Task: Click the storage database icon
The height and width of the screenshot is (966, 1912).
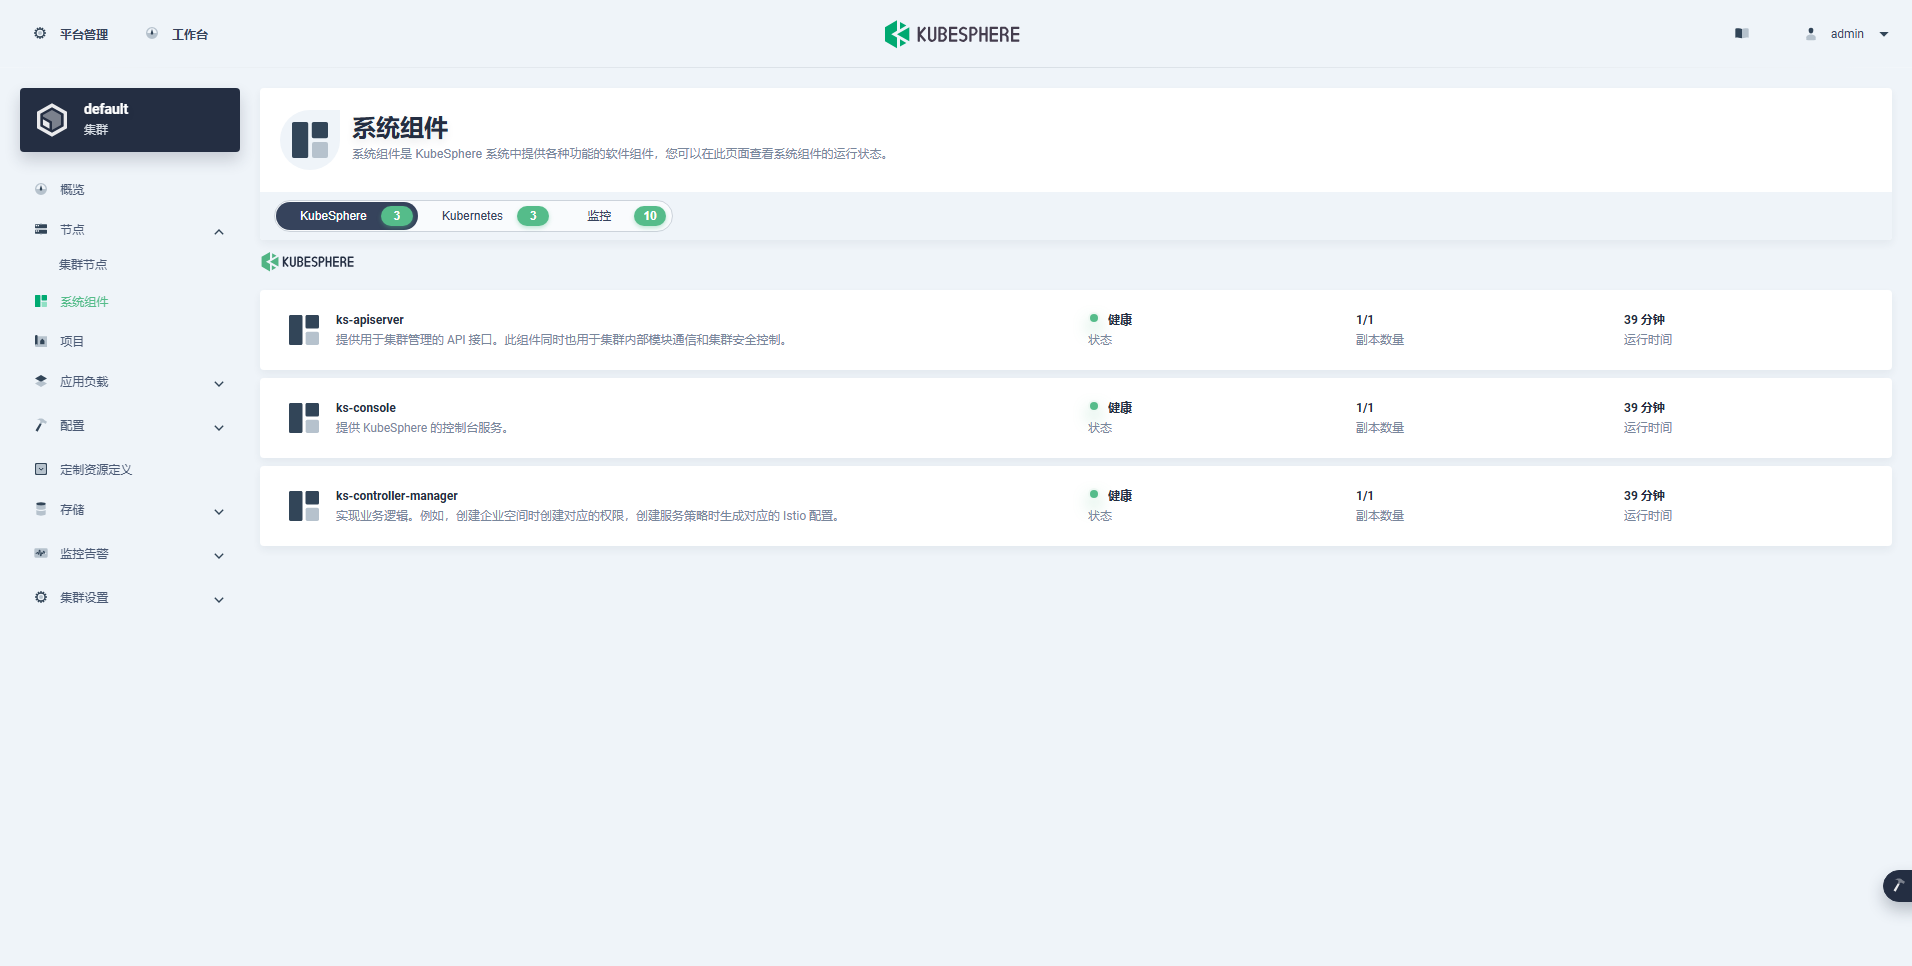Action: [41, 509]
